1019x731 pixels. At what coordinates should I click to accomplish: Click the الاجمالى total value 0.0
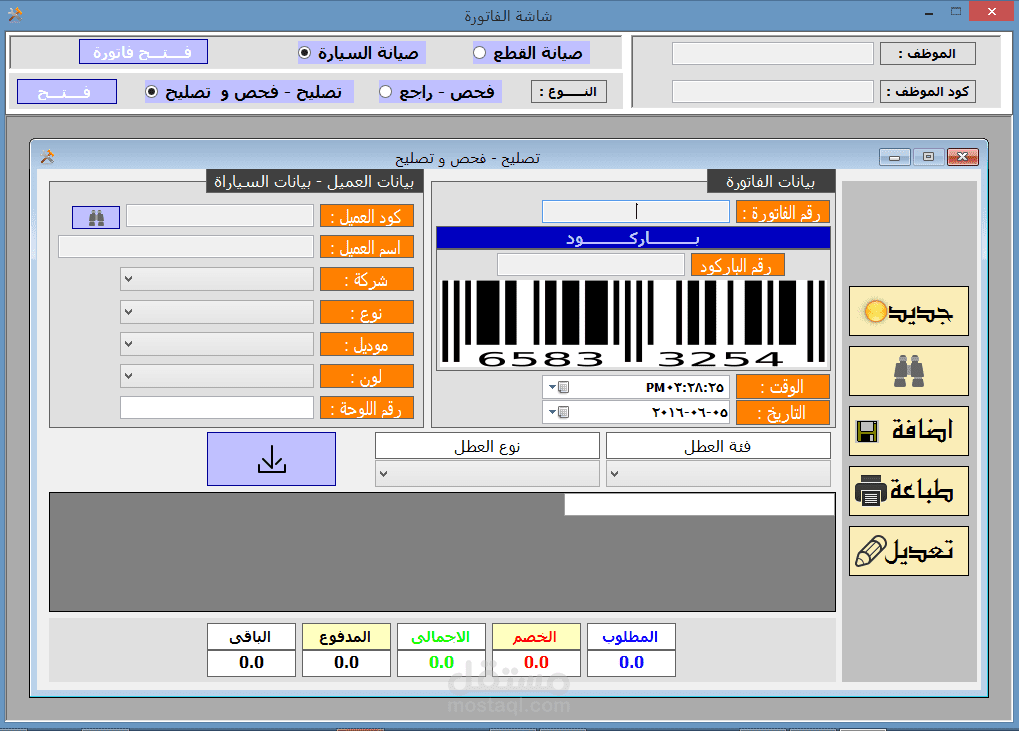(441, 663)
